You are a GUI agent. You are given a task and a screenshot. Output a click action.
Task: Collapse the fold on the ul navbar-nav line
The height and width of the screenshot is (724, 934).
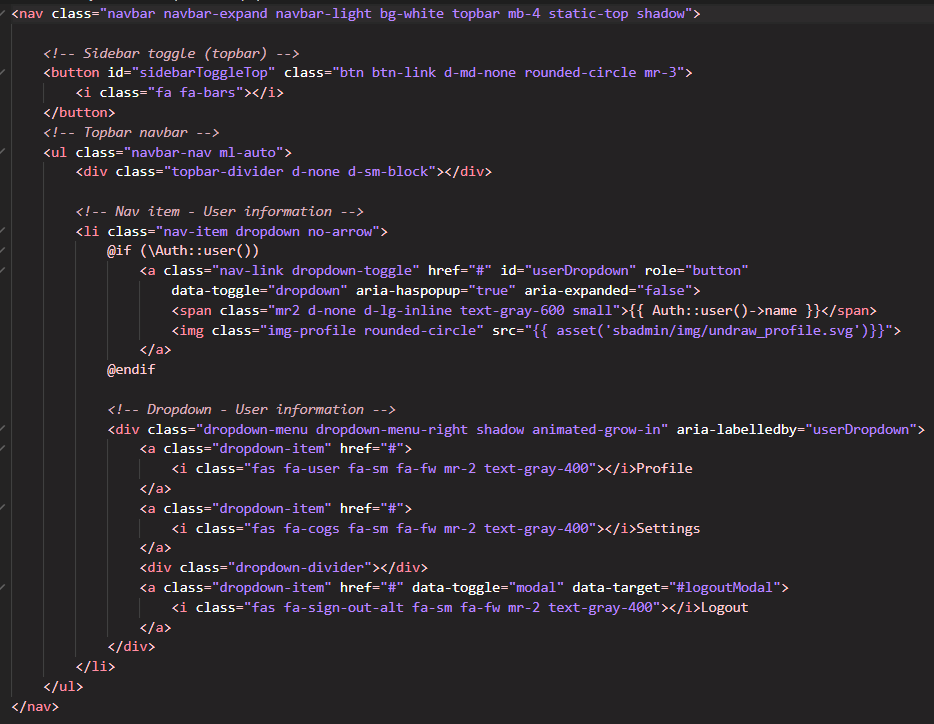coord(3,153)
